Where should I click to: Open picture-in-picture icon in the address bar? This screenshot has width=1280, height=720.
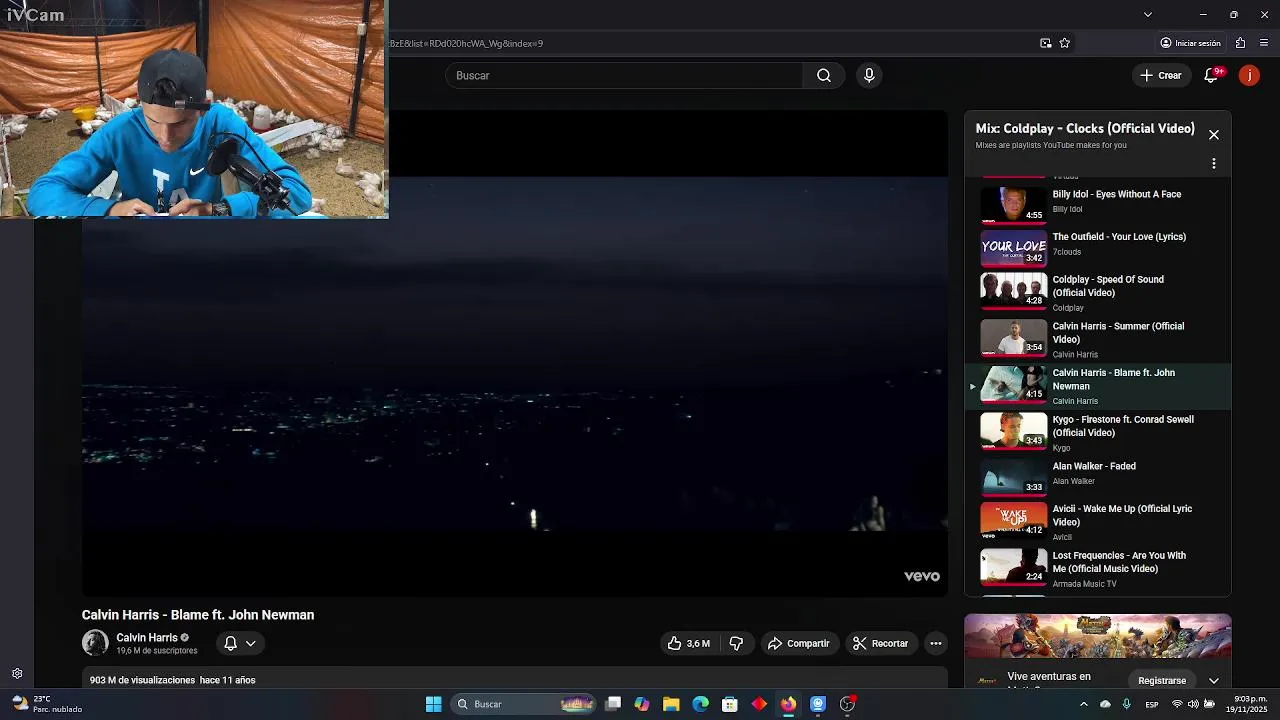click(x=1046, y=43)
